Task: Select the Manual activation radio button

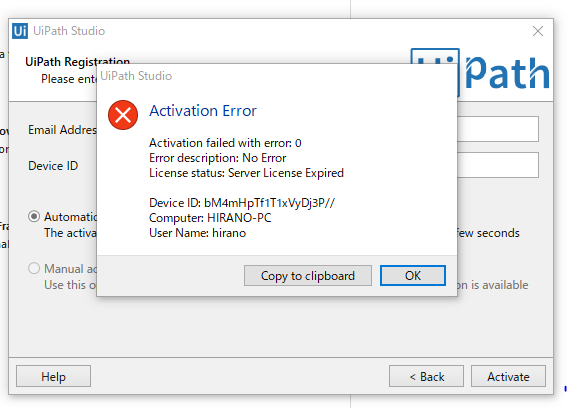Action: click(34, 268)
